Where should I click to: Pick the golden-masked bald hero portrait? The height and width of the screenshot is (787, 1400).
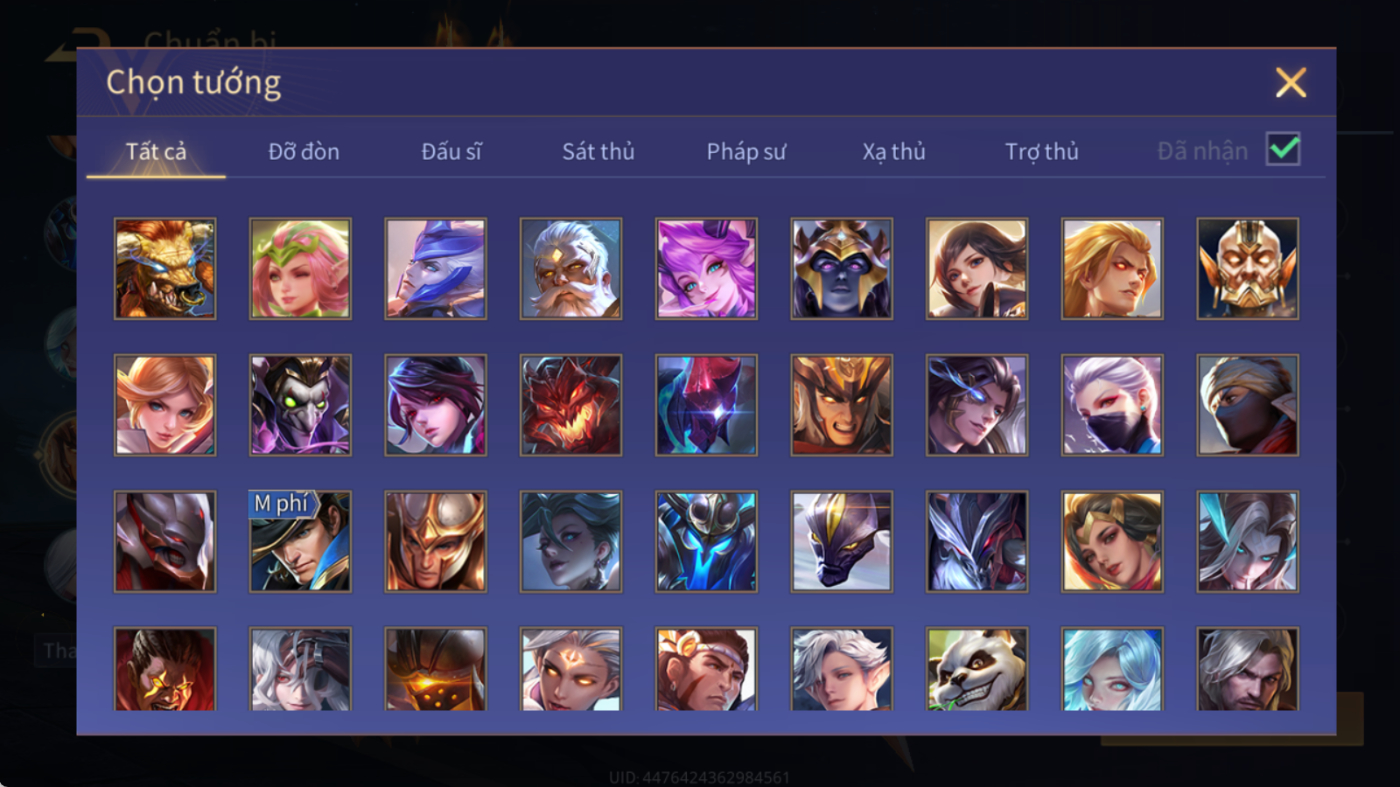point(1248,269)
